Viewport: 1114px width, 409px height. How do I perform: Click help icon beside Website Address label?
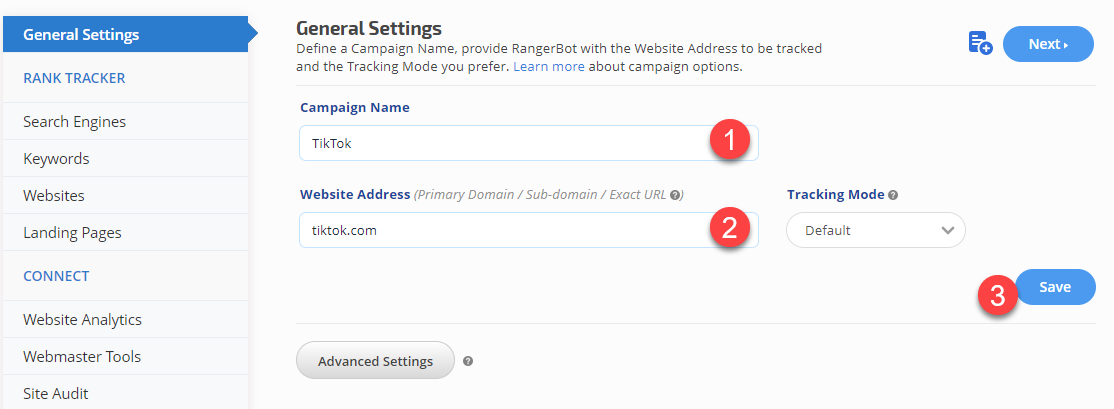[675, 195]
